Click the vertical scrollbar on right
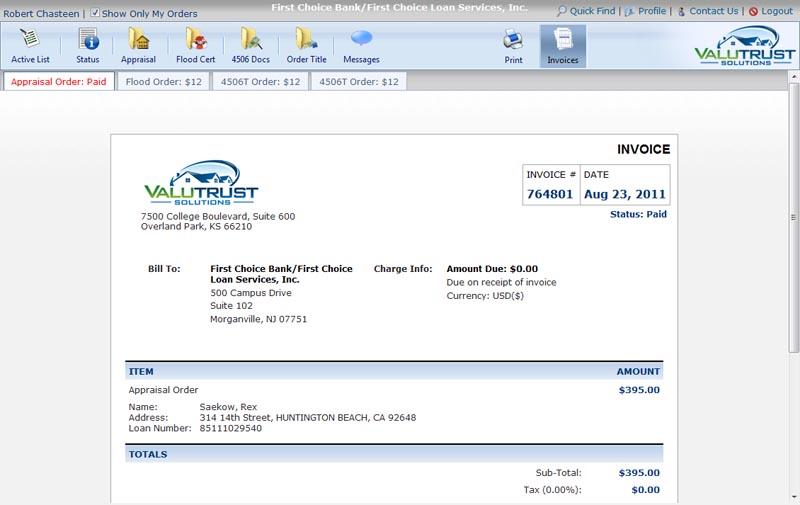This screenshot has height=505, width=800. pyautogui.click(x=794, y=217)
